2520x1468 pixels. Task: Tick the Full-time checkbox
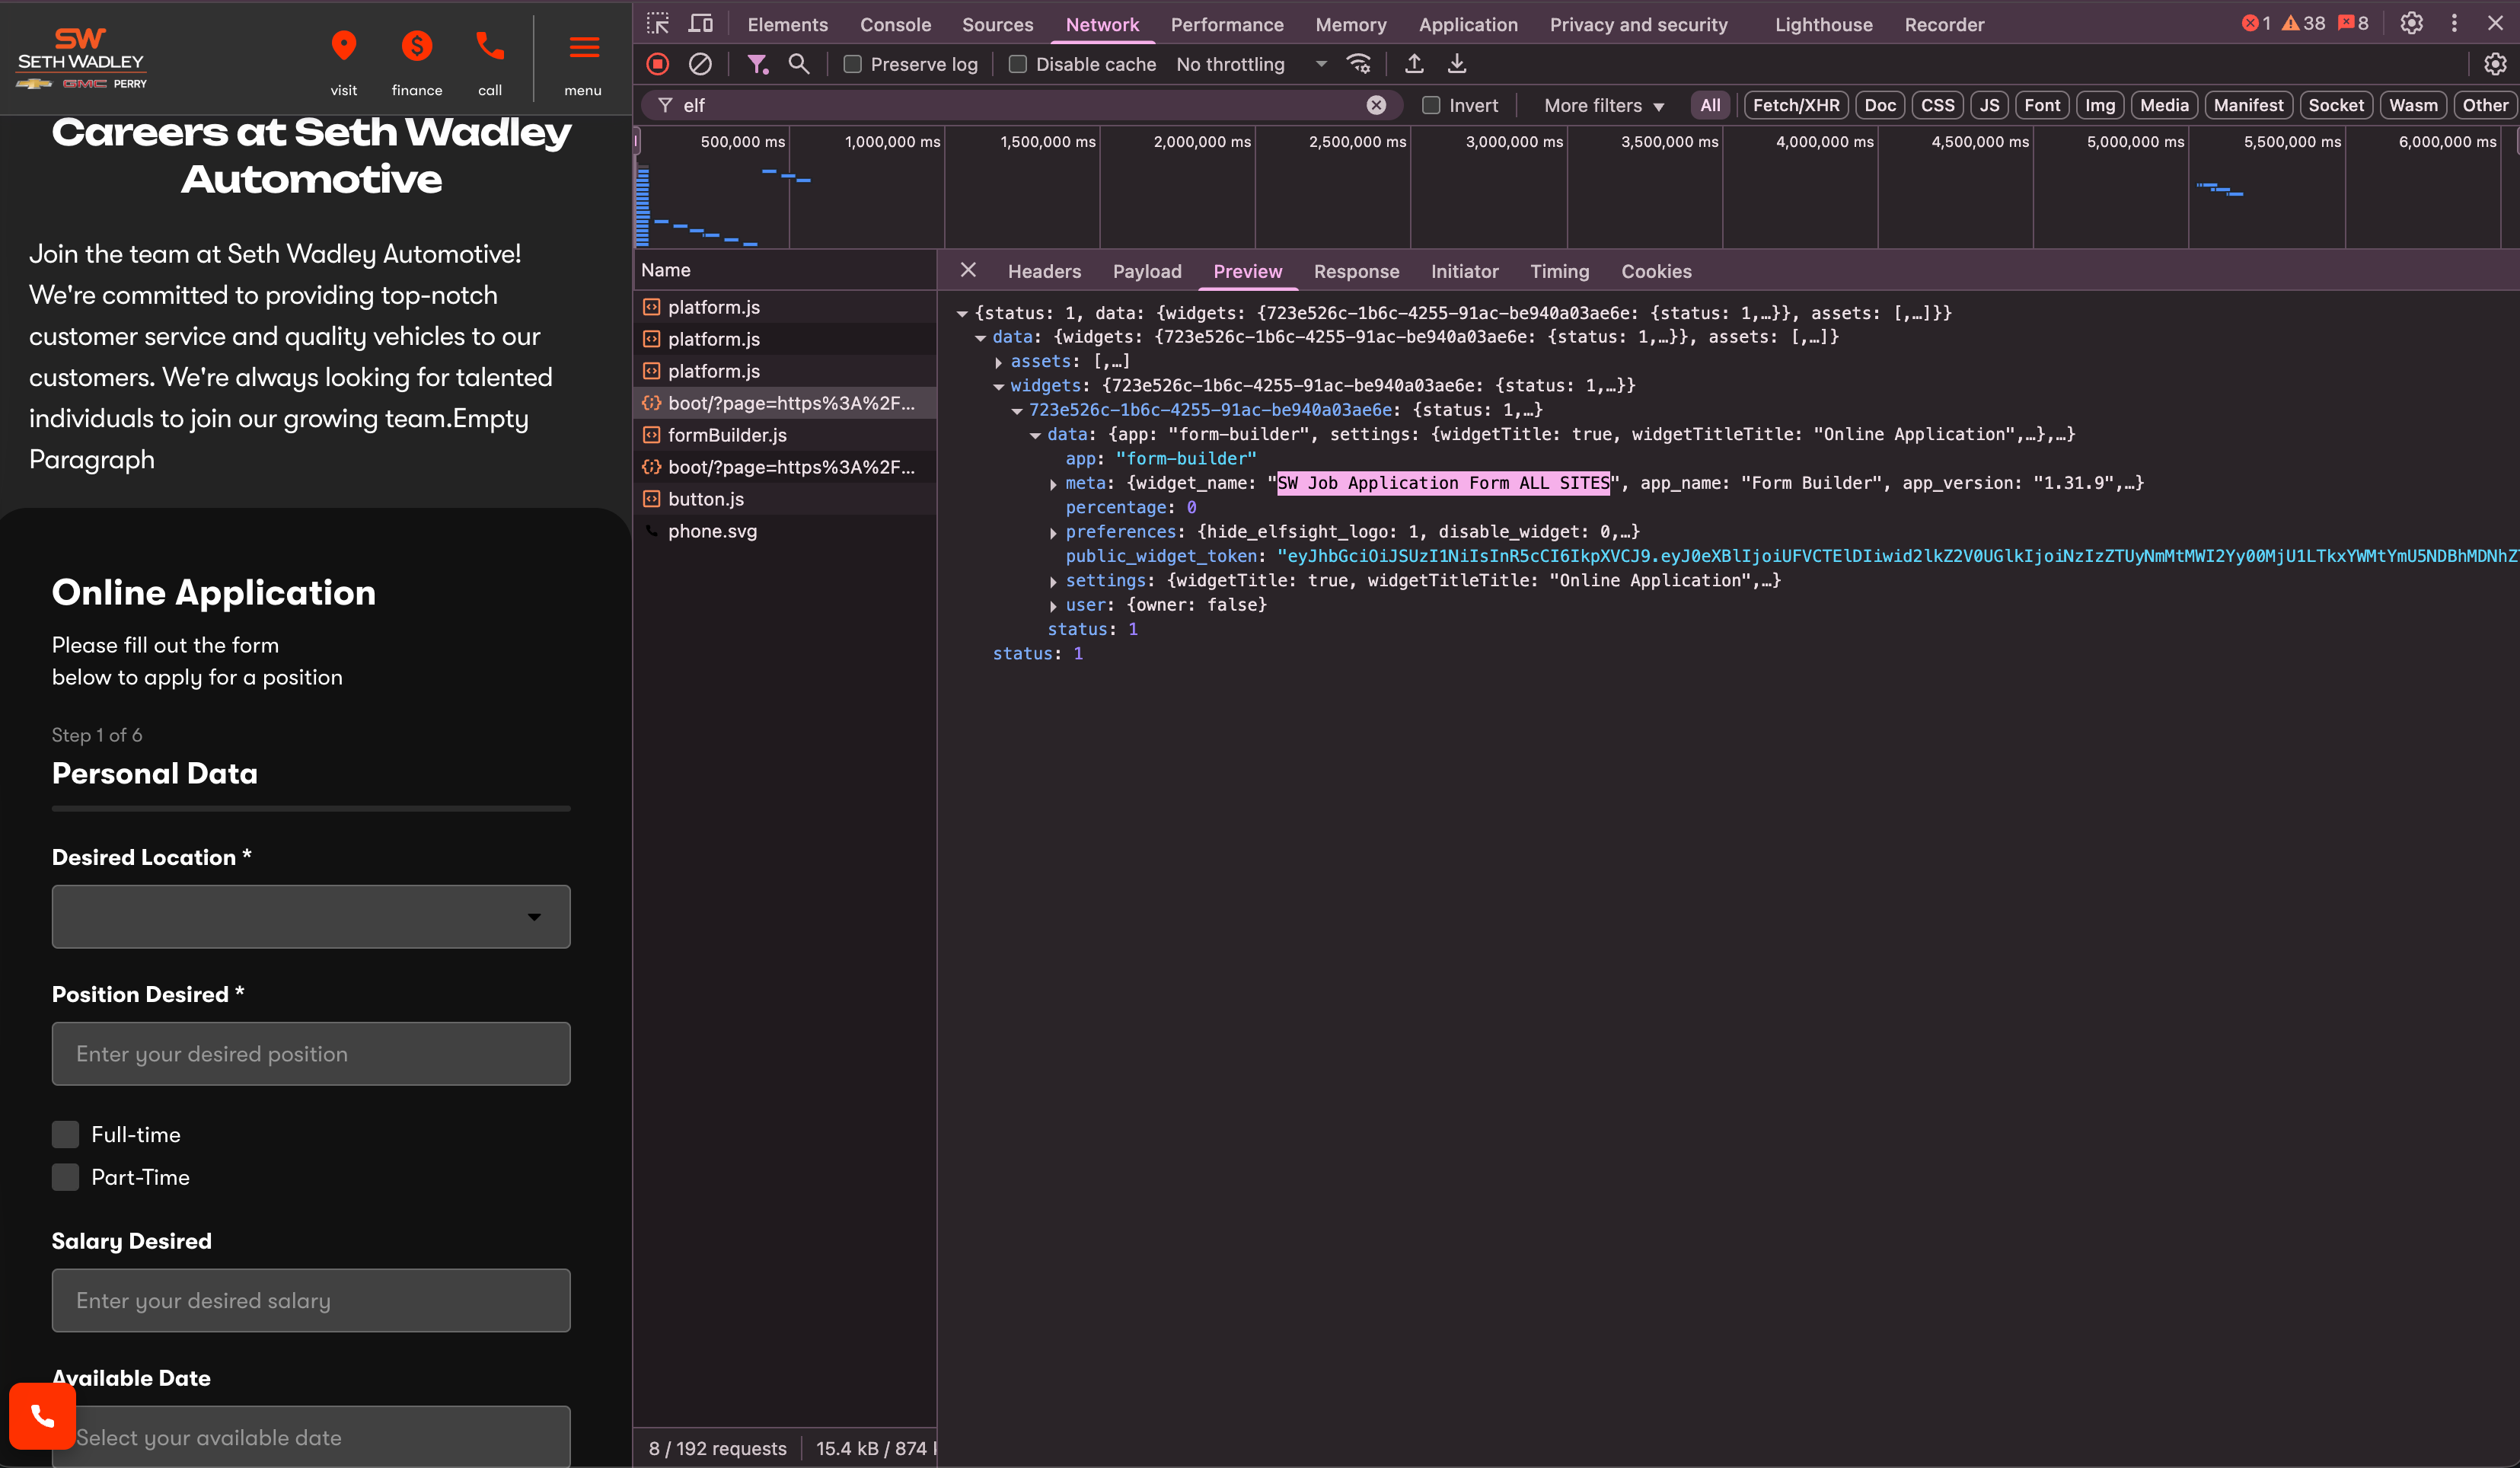(x=66, y=1134)
